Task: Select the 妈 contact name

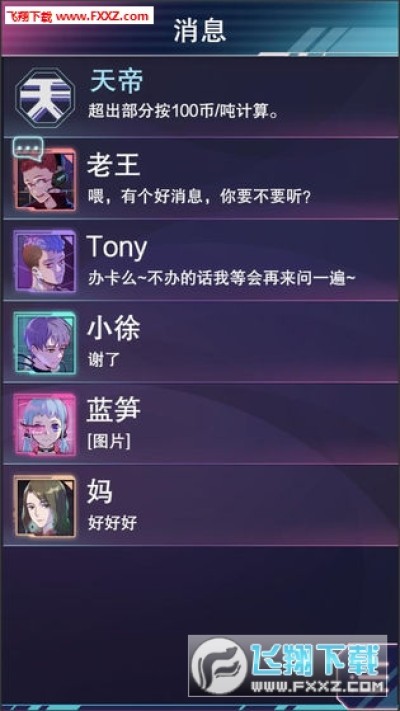Action: [100, 492]
